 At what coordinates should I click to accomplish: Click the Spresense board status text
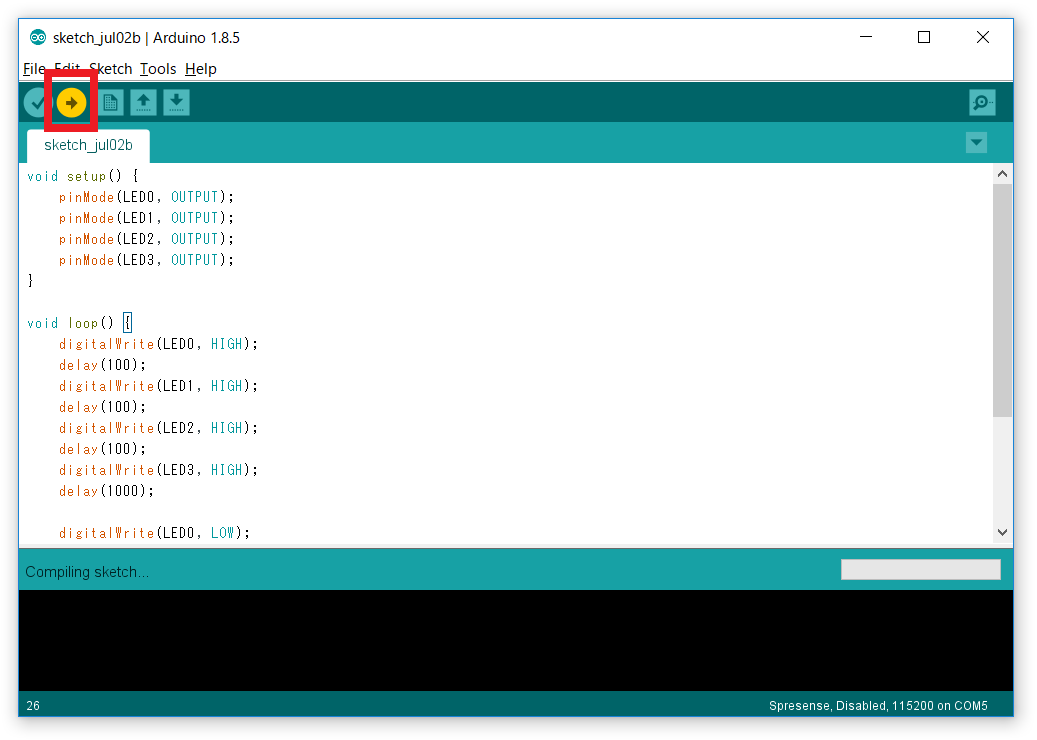(877, 706)
